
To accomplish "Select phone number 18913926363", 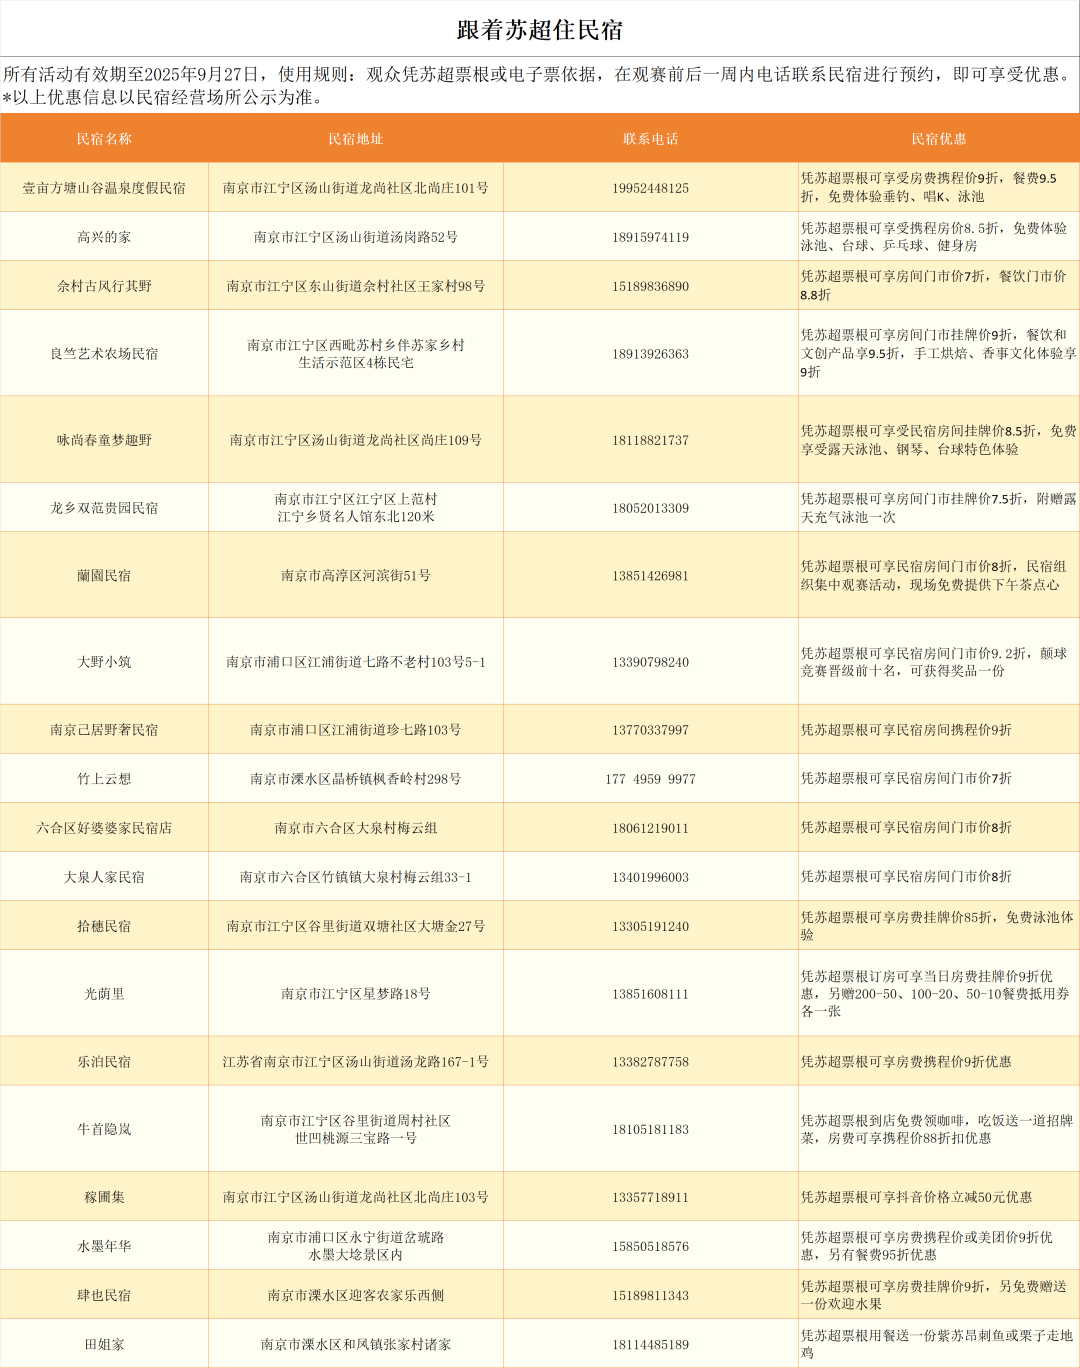I will [x=650, y=354].
